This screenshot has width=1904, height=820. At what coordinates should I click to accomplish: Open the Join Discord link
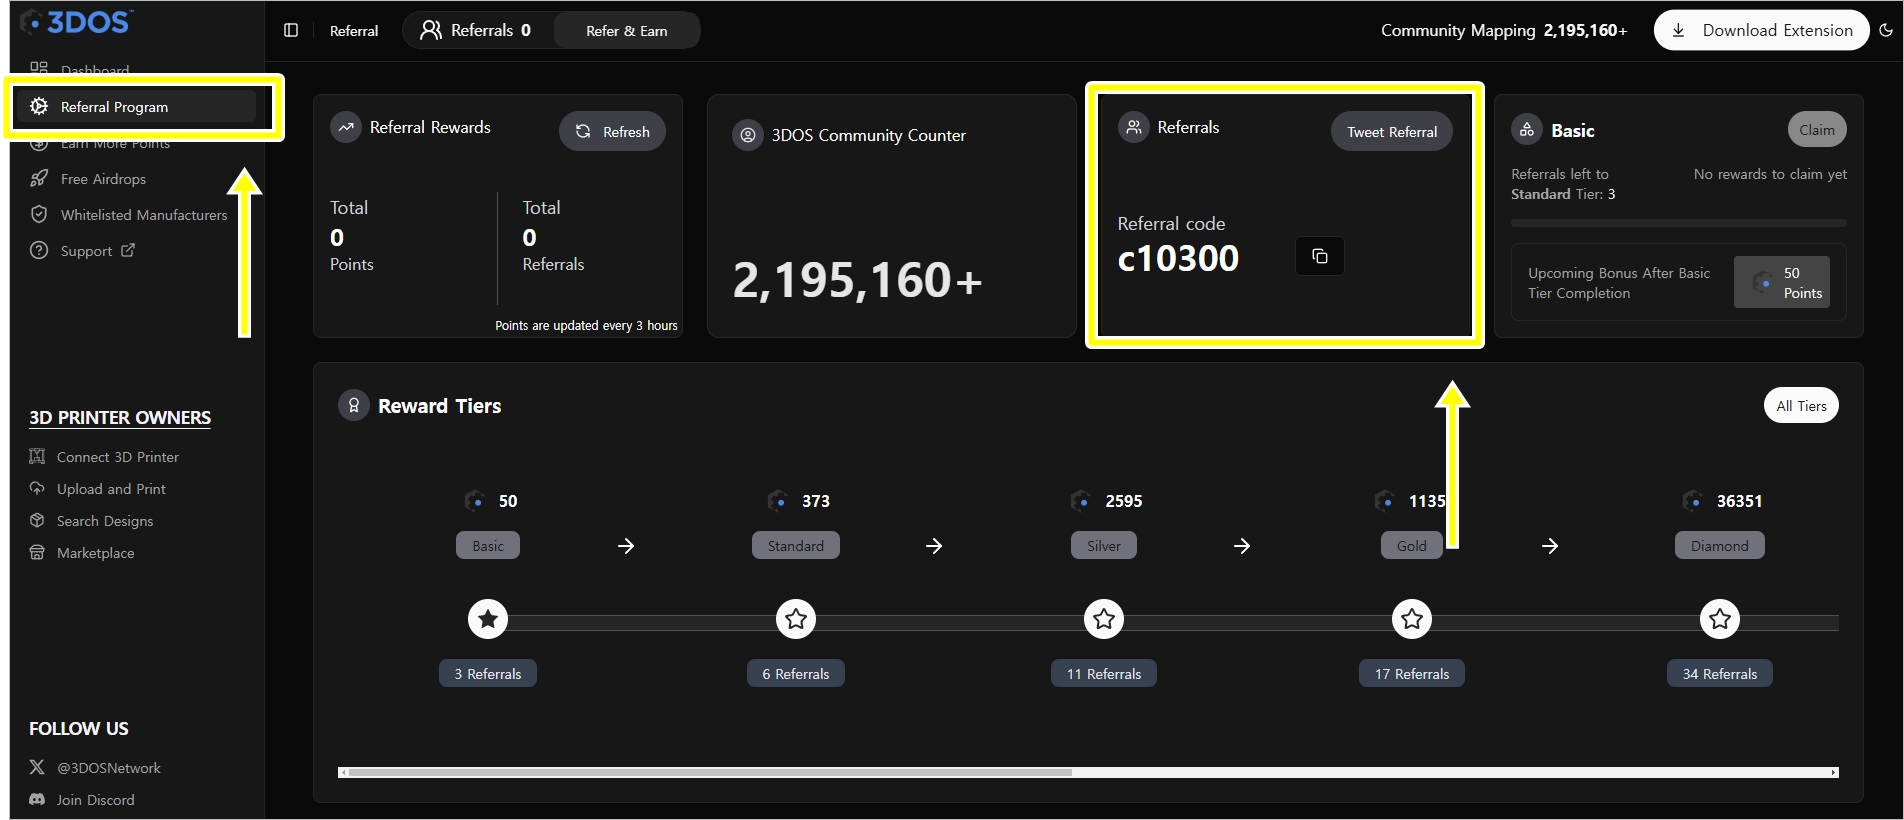click(x=95, y=800)
